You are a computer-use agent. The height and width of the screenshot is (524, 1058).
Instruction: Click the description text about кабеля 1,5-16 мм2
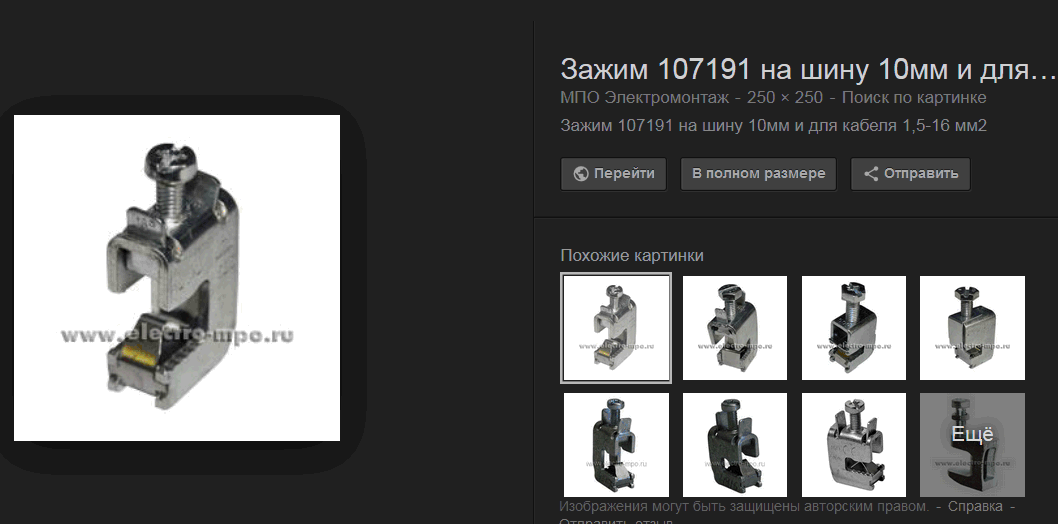773,125
